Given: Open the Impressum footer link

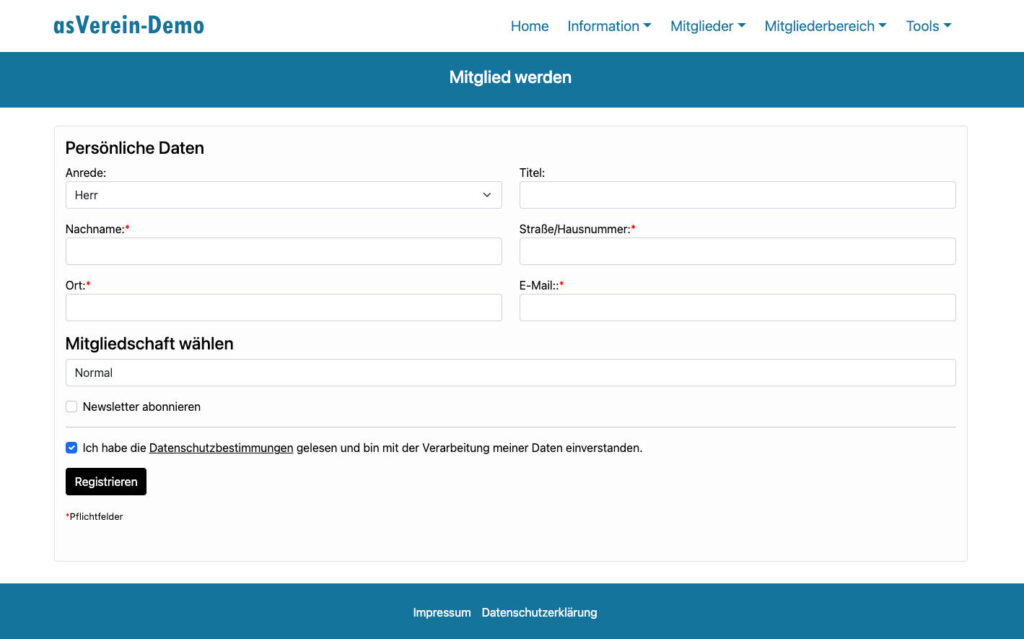Looking at the screenshot, I should coord(441,613).
